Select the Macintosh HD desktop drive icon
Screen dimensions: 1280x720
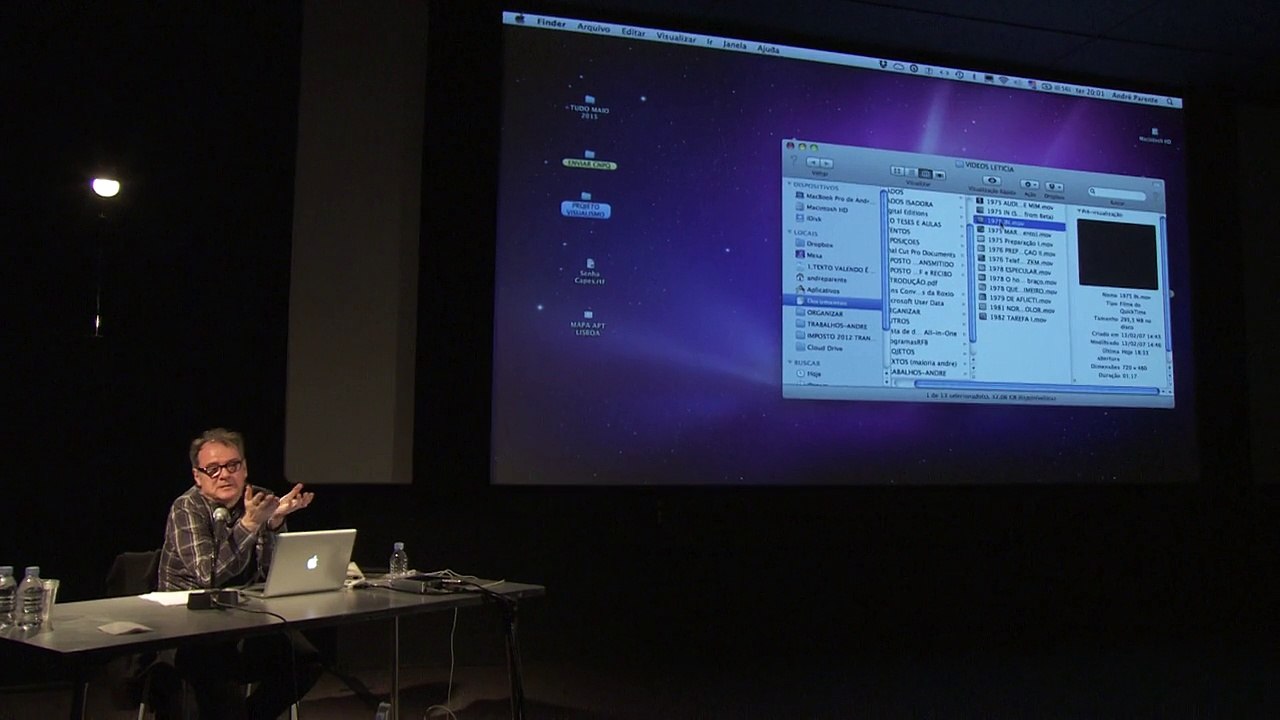click(1154, 136)
